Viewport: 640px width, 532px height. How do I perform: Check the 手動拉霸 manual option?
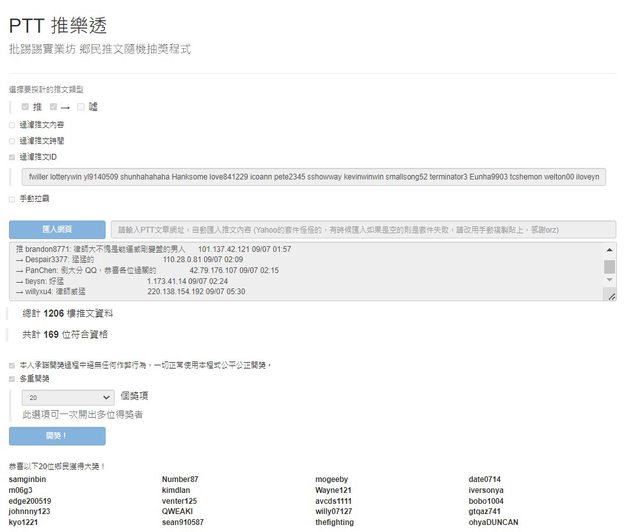pos(12,199)
